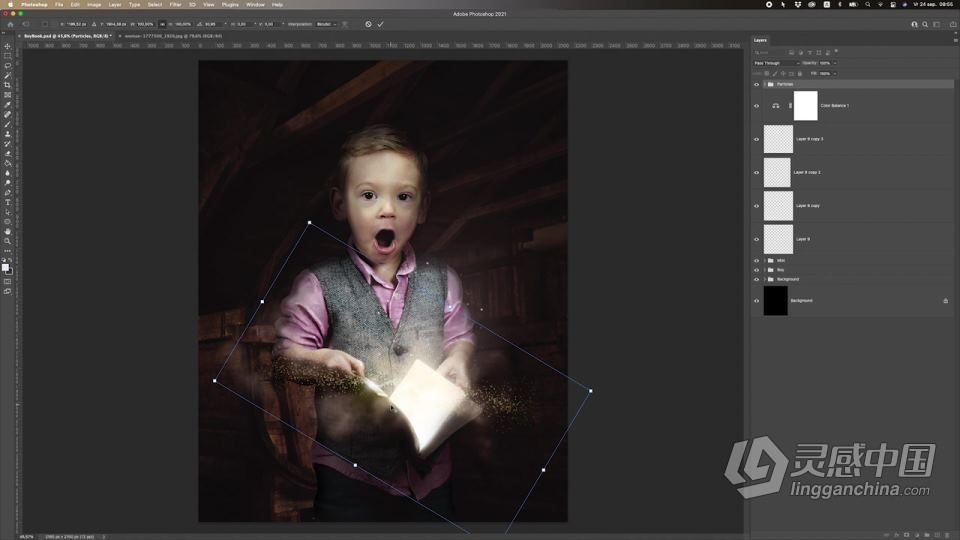Hide the Layer 9 copy 2 layer
960x540 pixels.
[x=756, y=173]
